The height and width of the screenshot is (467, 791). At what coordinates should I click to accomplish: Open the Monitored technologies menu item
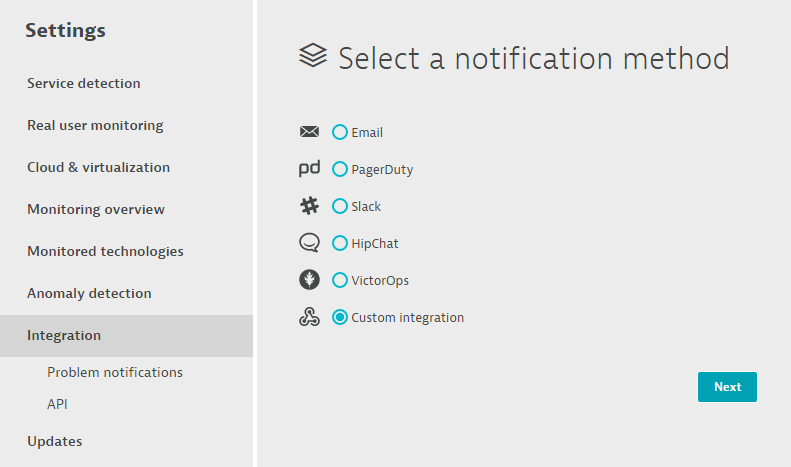(105, 251)
